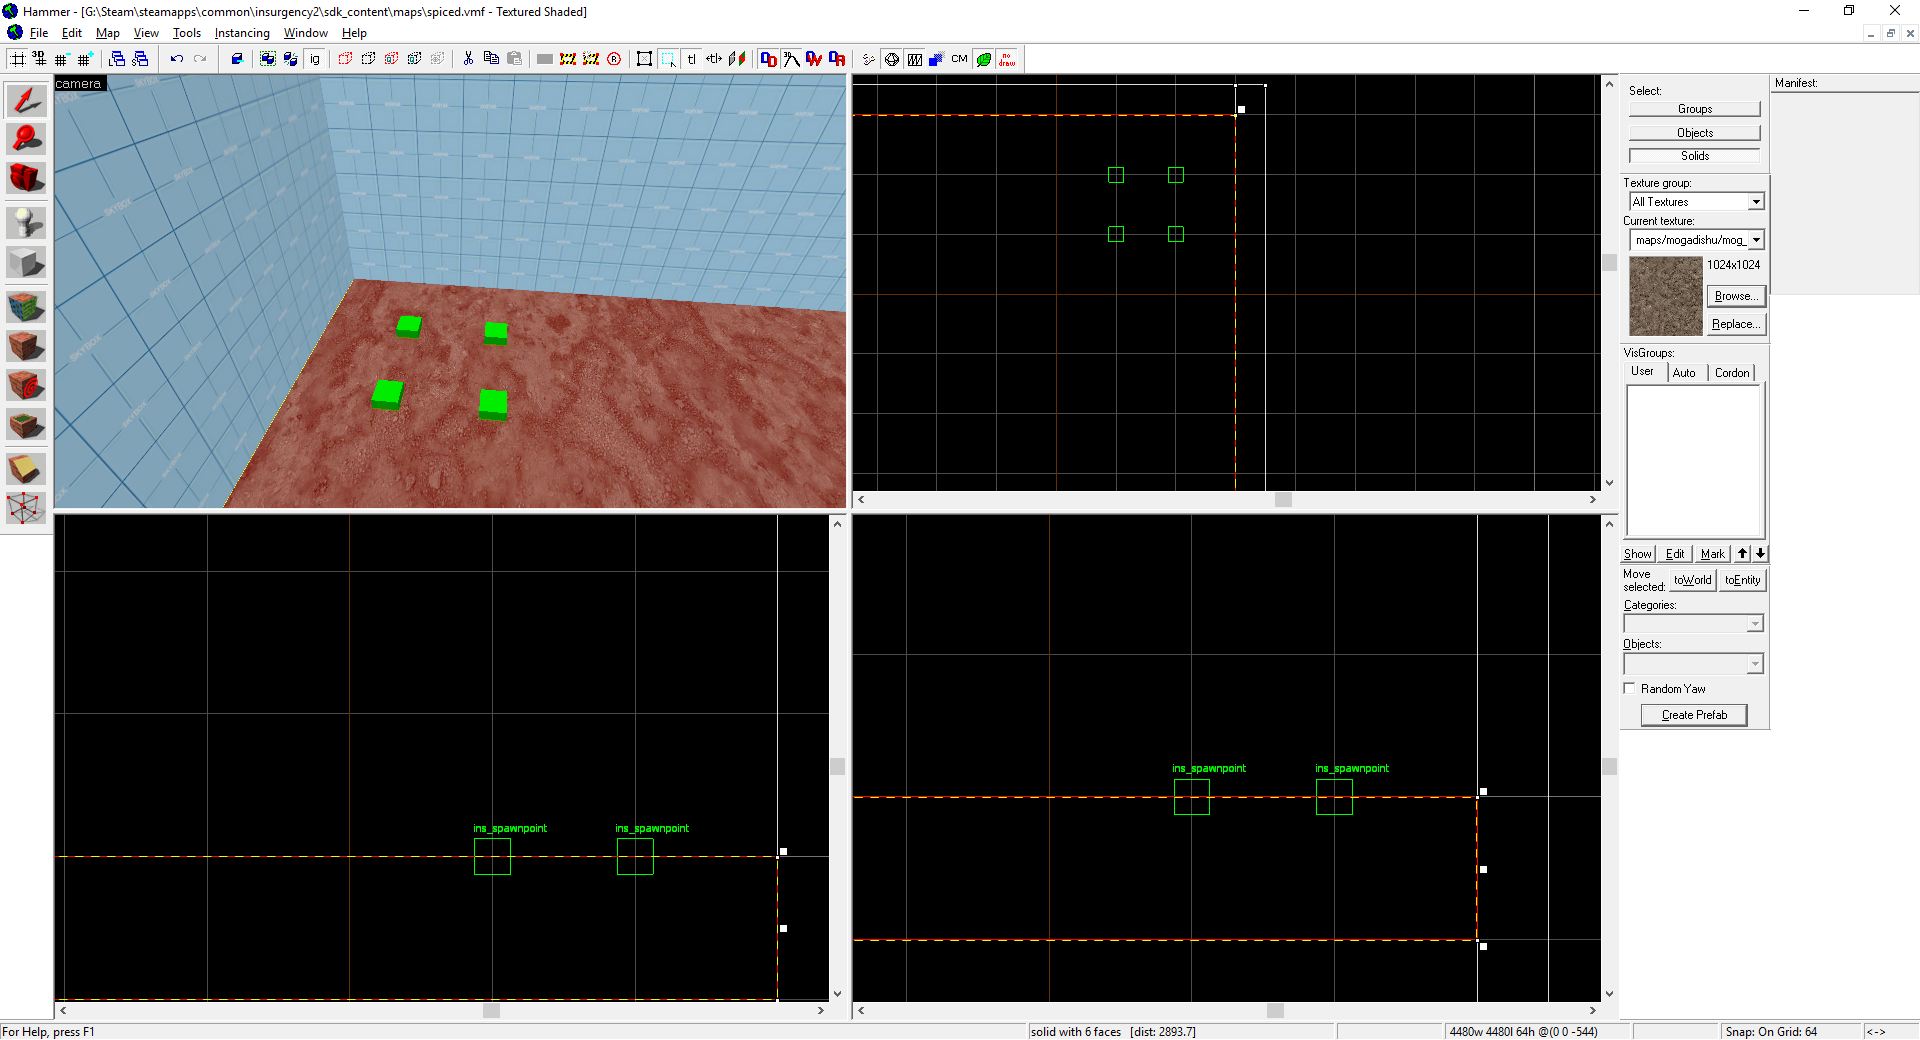Toggle the cordon state button
This screenshot has width=1920, height=1040.
point(568,59)
